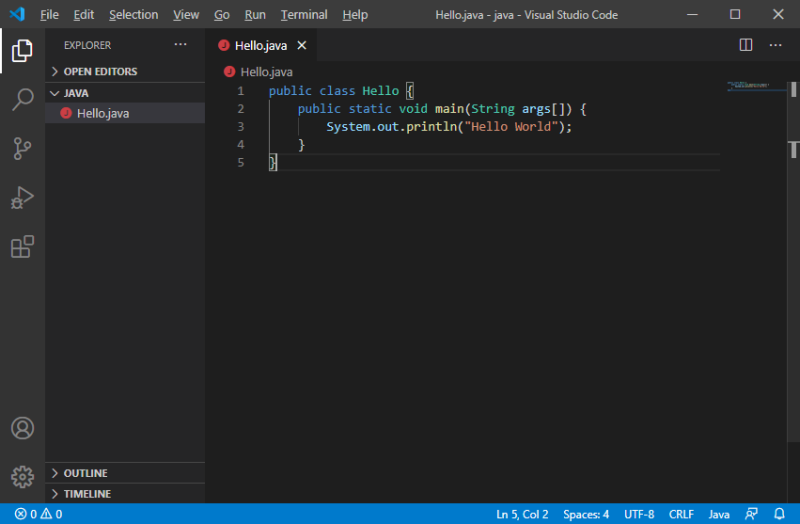Minimize the VS Code window
The width and height of the screenshot is (800, 524).
692,14
